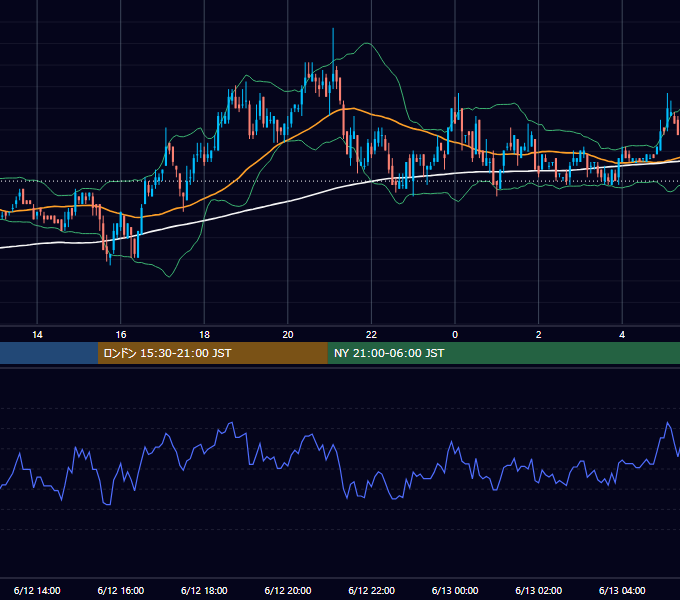
Task: Click the 6/12 14:00 date label
Action: pos(37,590)
